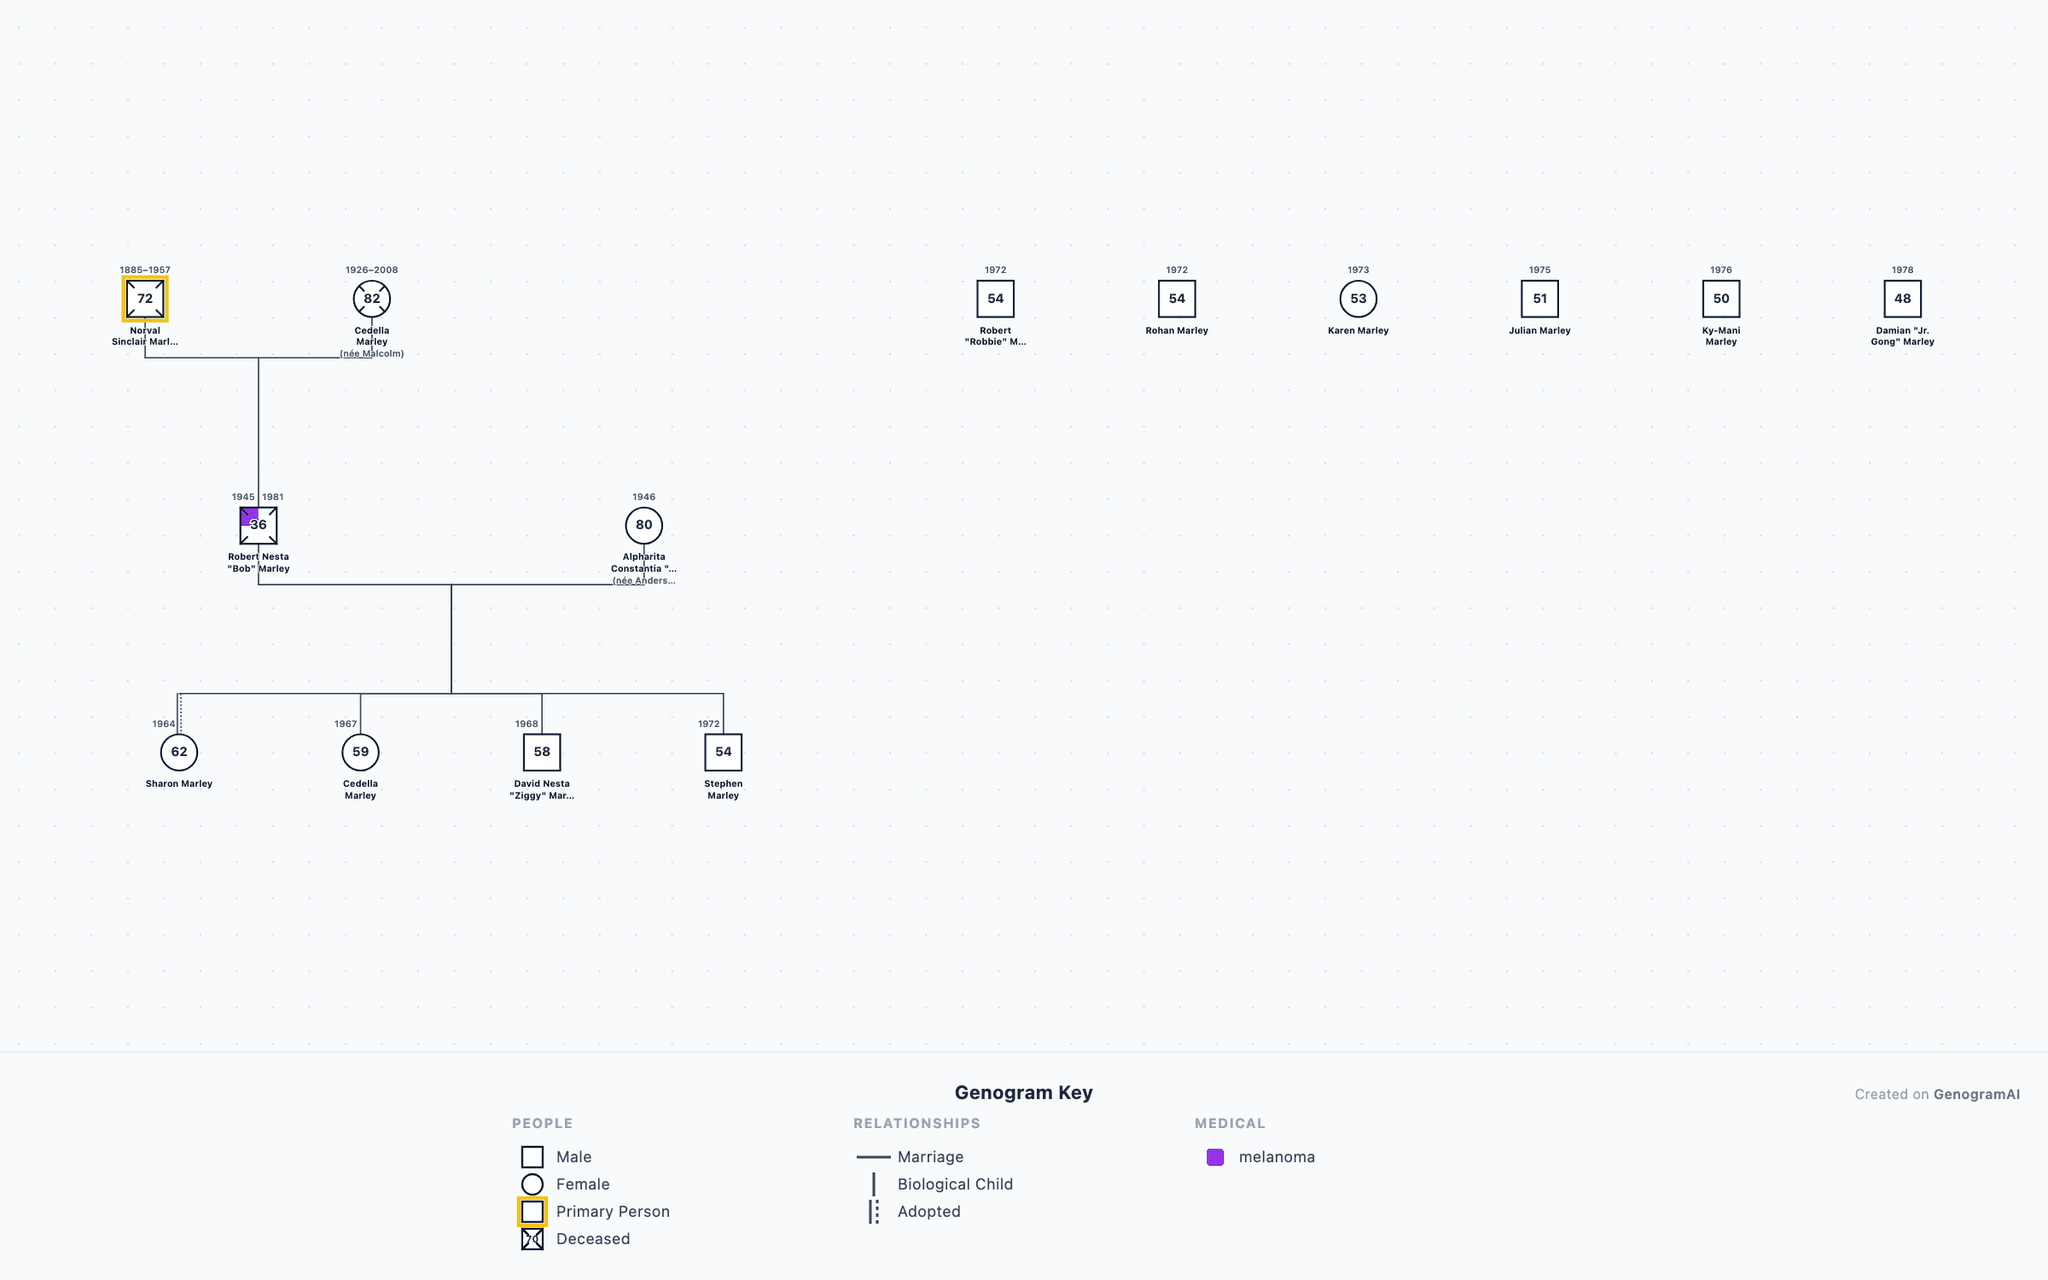Click the 1975 birth year label
The width and height of the screenshot is (2048, 1280).
tap(1540, 270)
